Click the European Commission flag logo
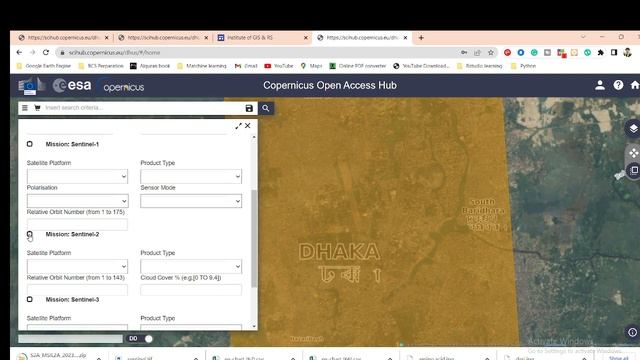 [x=31, y=86]
